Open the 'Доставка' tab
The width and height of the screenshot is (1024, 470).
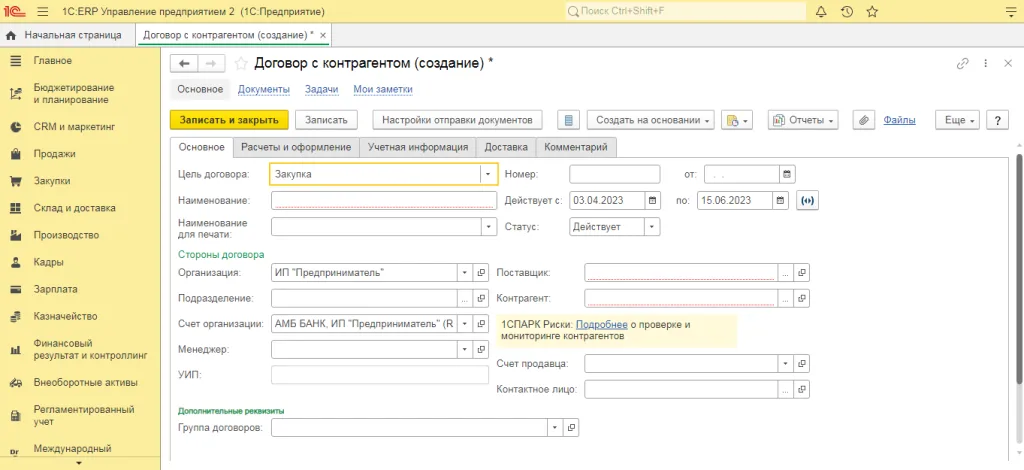click(x=506, y=147)
